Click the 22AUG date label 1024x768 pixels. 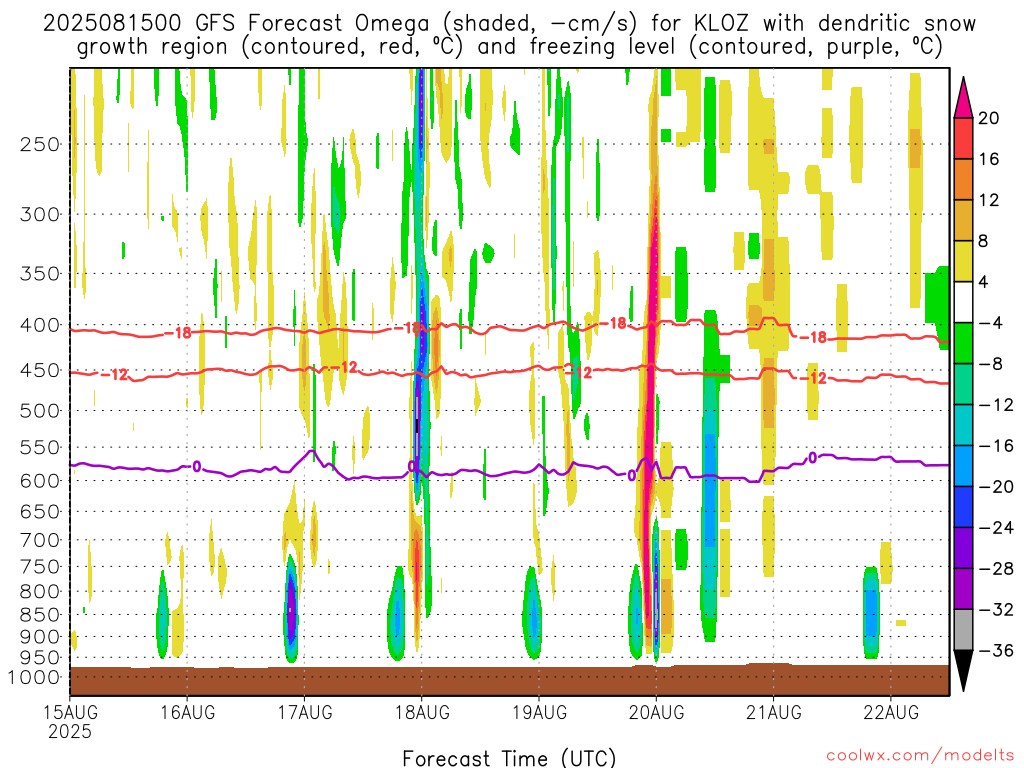point(891,712)
